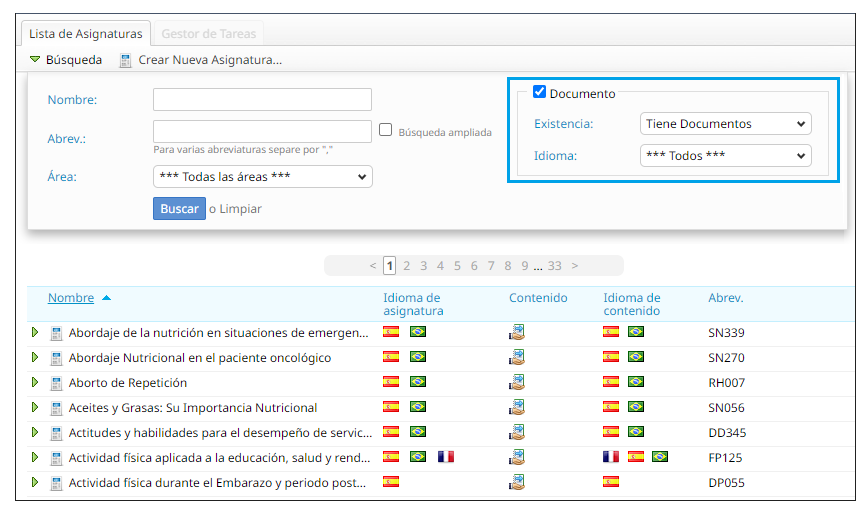The width and height of the screenshot is (865, 507).
Task: Focus the Nombre input field
Action: 262,100
